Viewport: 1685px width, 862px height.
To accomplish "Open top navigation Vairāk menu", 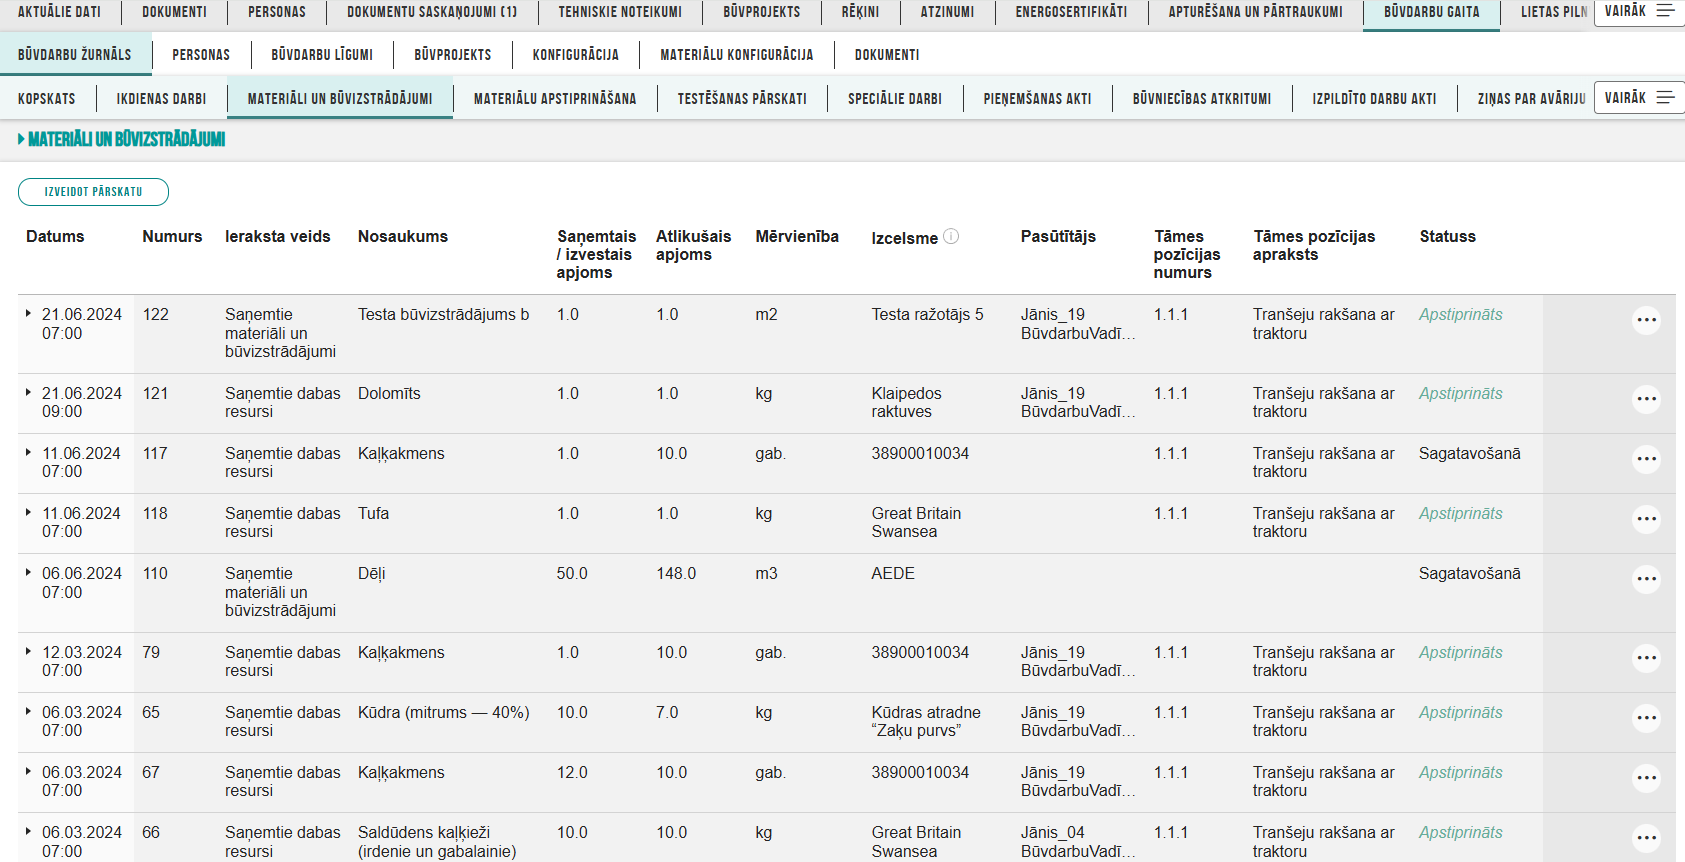I will [x=1639, y=11].
